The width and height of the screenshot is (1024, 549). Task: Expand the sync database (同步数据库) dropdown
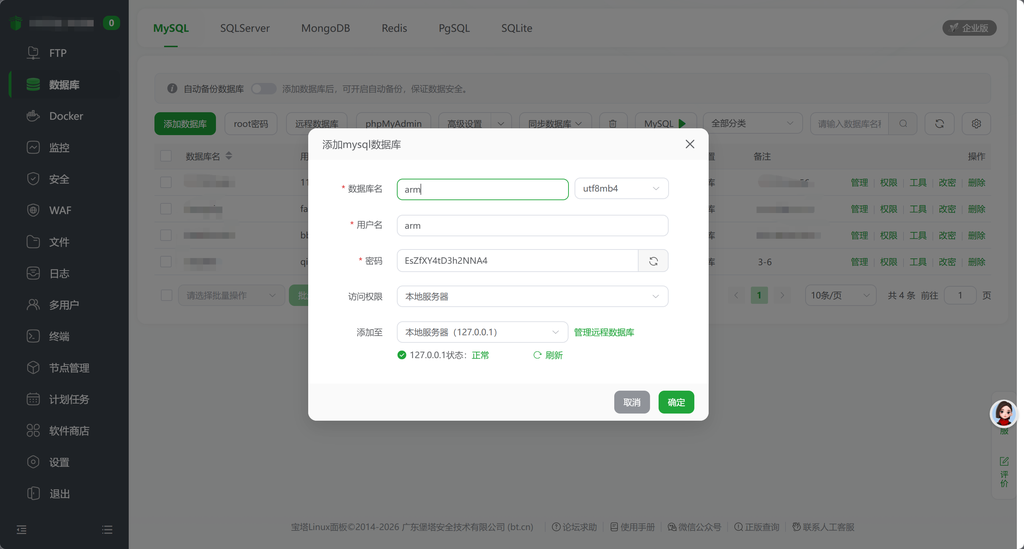click(555, 123)
